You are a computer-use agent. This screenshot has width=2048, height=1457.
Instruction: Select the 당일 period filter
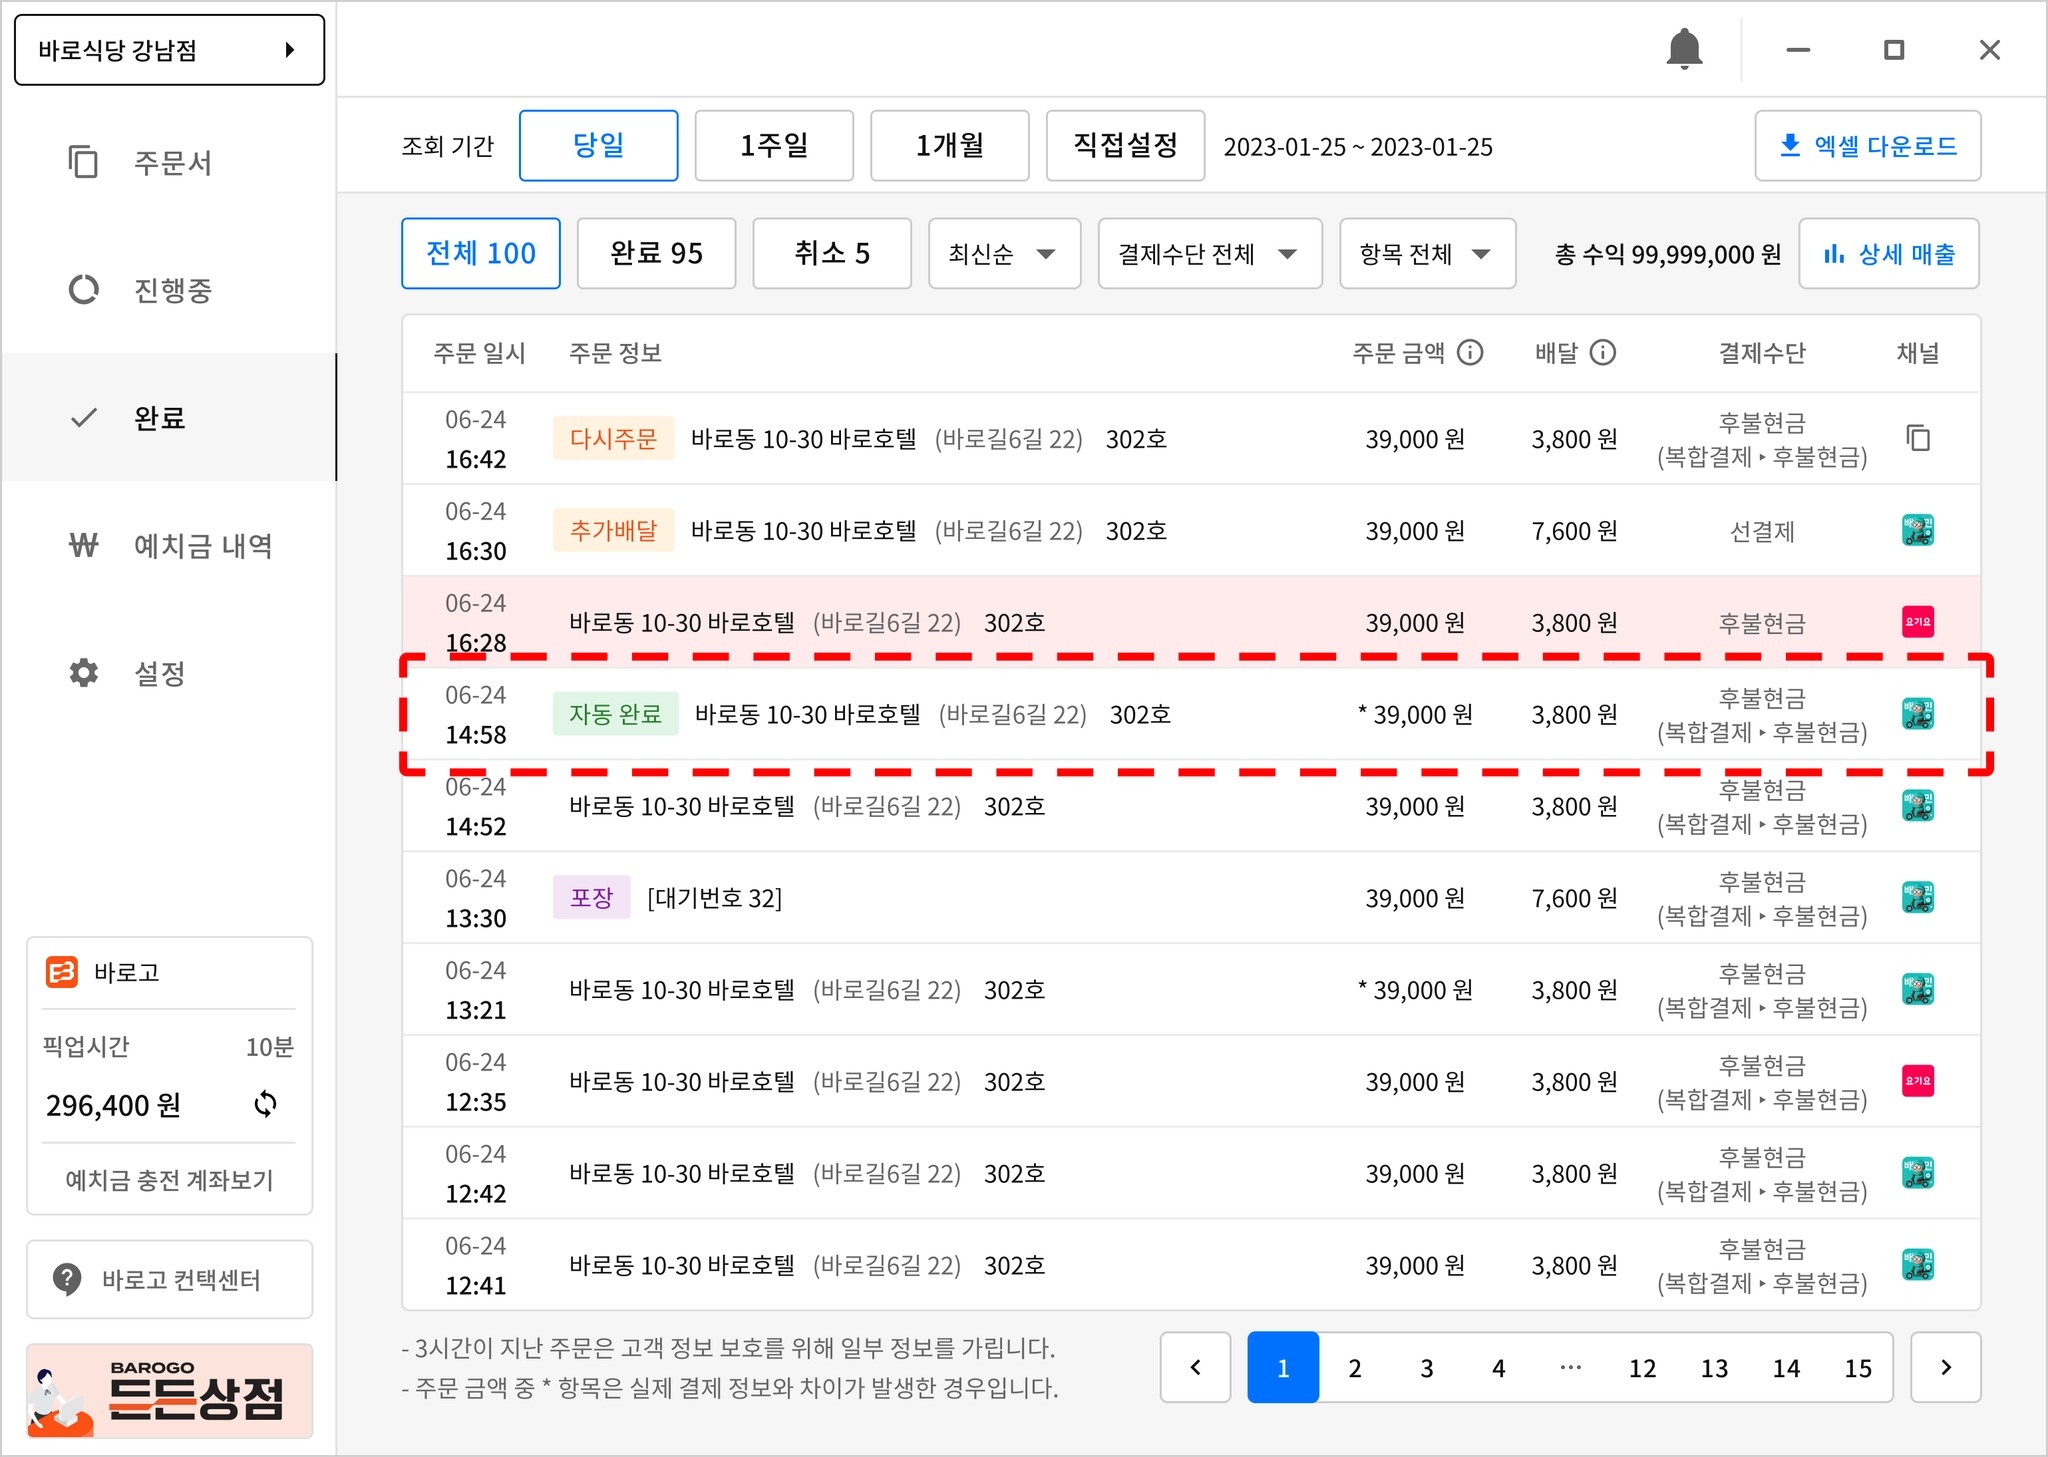coord(598,146)
